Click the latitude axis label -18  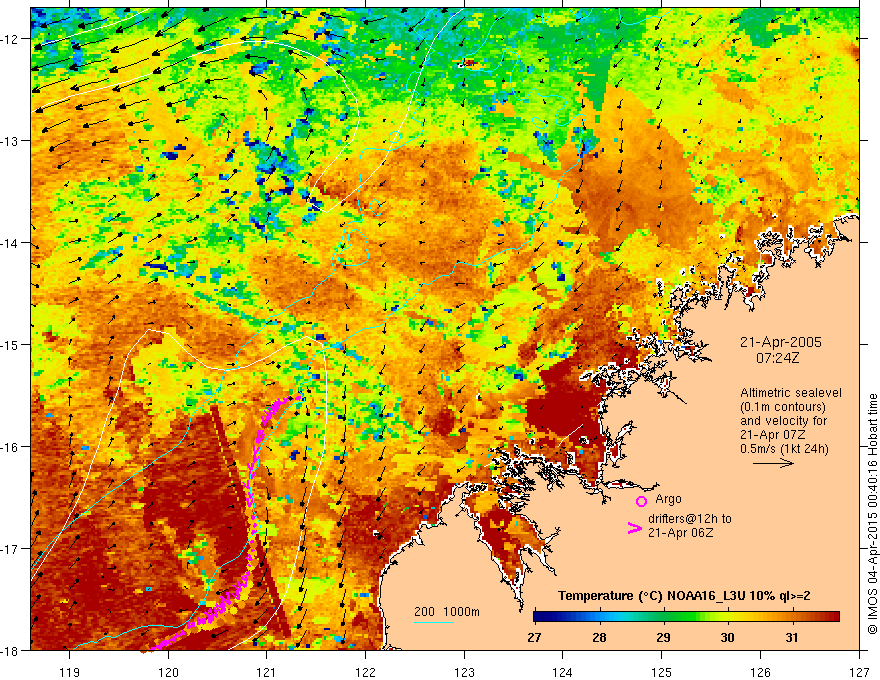pos(10,650)
